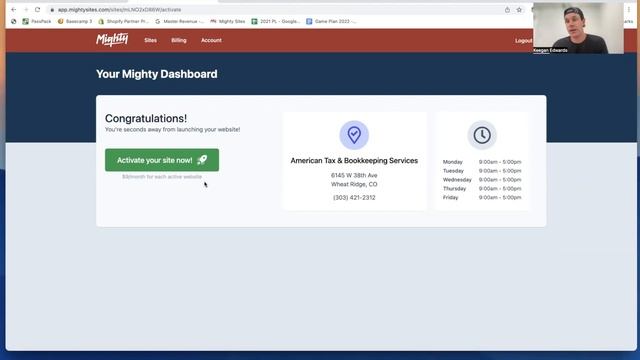Image resolution: width=640 pixels, height=360 pixels.
Task: Open the Account nav item
Action: pos(211,40)
